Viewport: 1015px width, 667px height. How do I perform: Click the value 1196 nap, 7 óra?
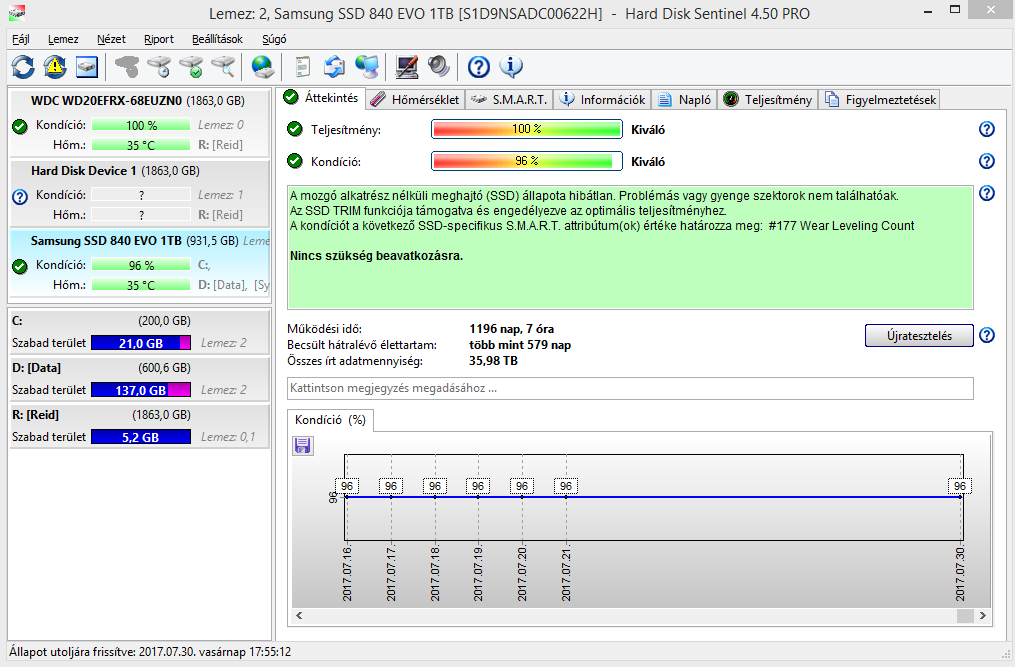511,329
